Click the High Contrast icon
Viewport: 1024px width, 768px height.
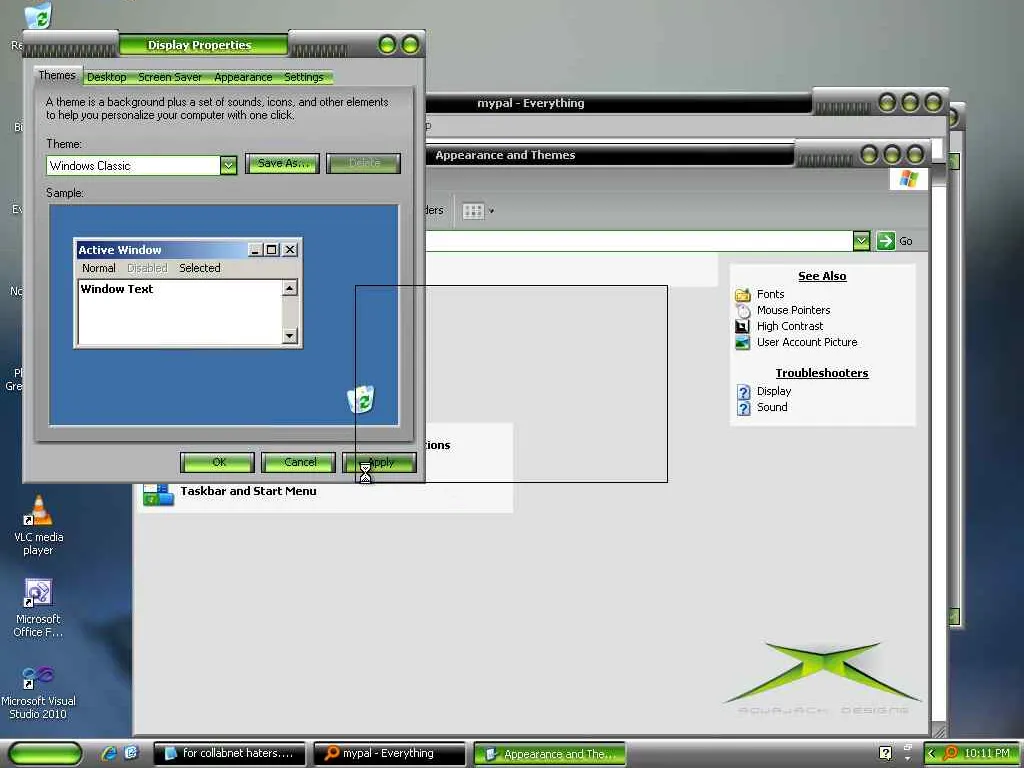tap(743, 327)
